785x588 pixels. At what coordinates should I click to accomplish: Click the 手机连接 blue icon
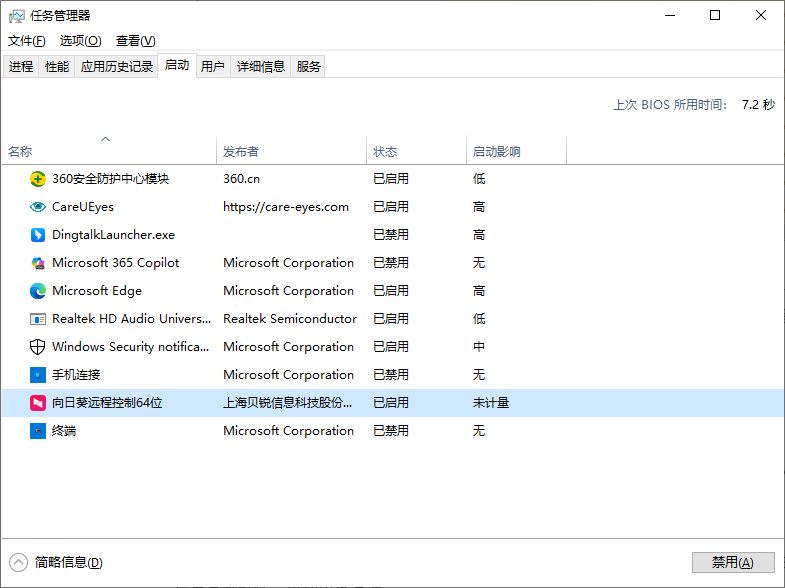(38, 375)
